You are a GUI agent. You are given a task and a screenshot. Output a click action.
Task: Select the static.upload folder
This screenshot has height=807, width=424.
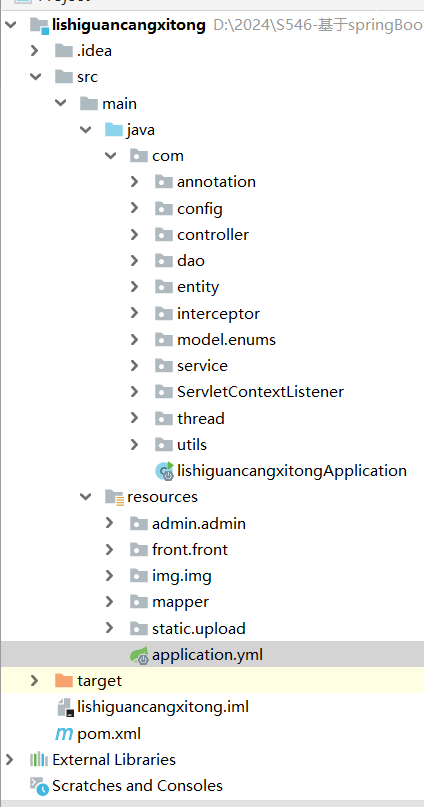pos(198,628)
